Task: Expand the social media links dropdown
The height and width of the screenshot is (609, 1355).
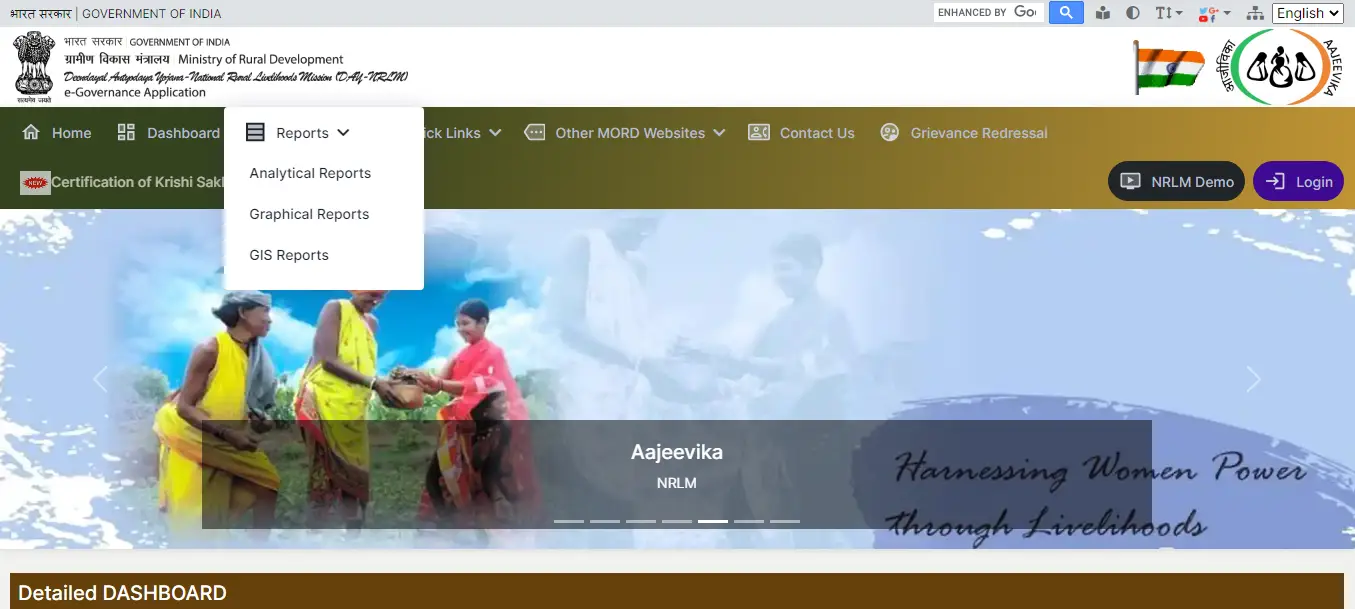Action: click(x=1214, y=13)
